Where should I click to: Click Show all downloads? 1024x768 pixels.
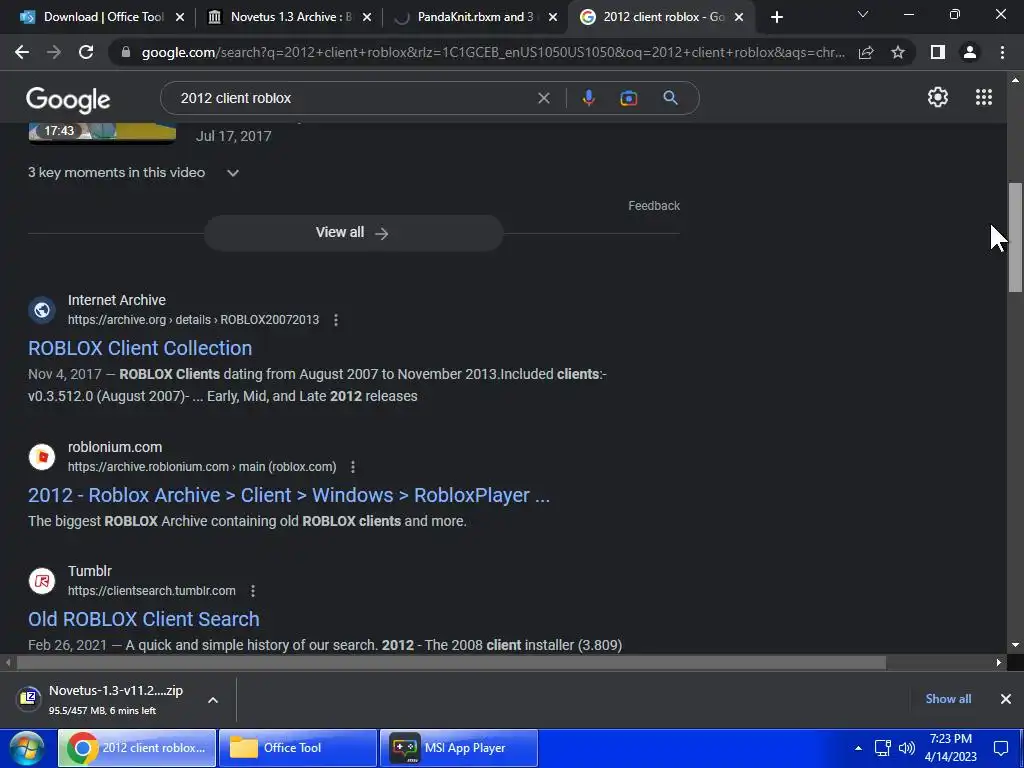(x=948, y=699)
